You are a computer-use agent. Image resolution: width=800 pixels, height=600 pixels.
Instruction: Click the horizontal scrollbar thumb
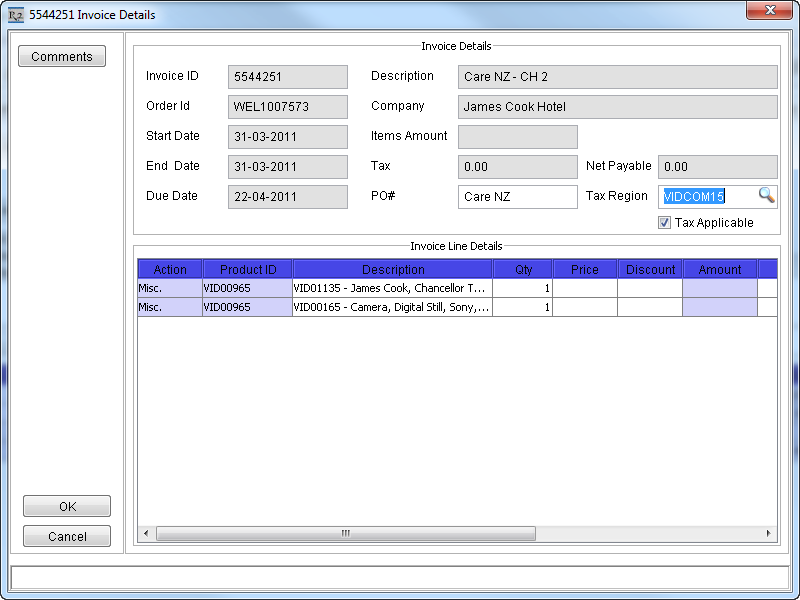click(345, 534)
